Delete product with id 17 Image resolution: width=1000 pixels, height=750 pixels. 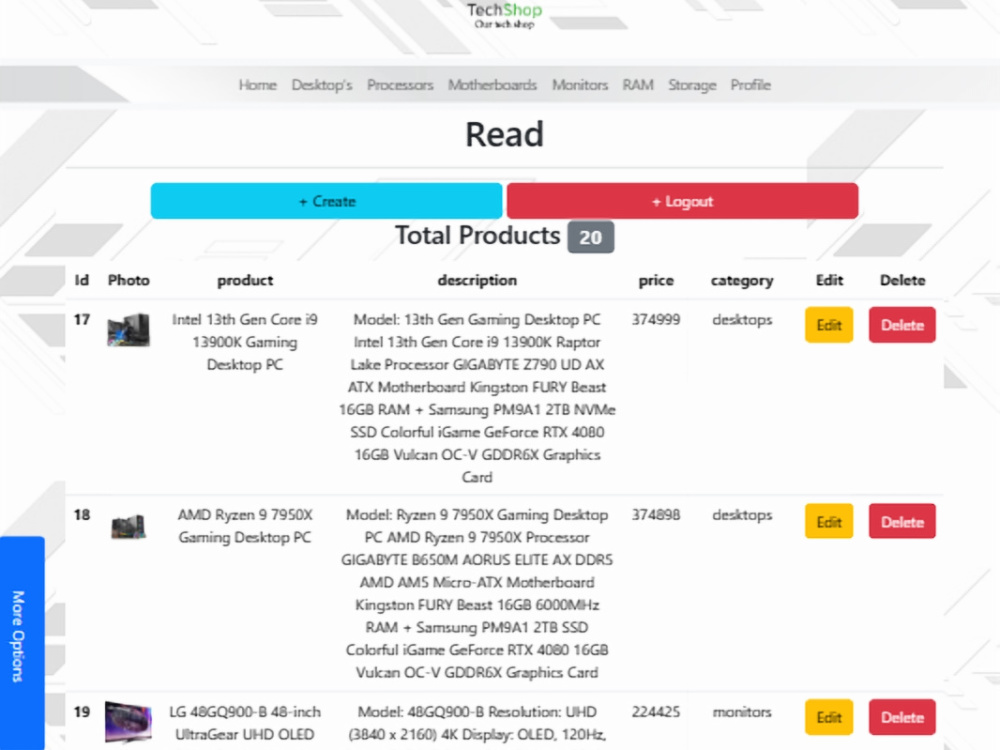coord(902,325)
